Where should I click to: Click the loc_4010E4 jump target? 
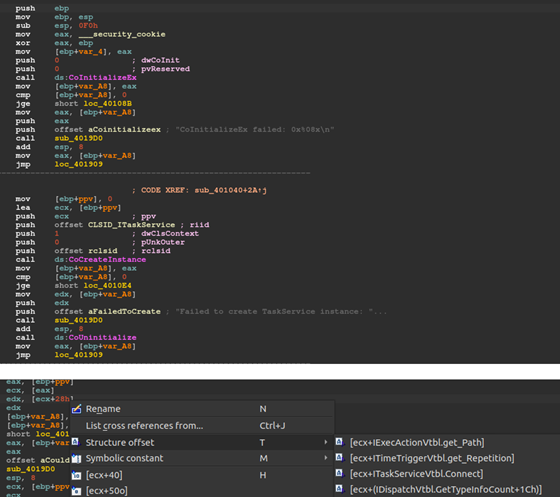(x=108, y=285)
